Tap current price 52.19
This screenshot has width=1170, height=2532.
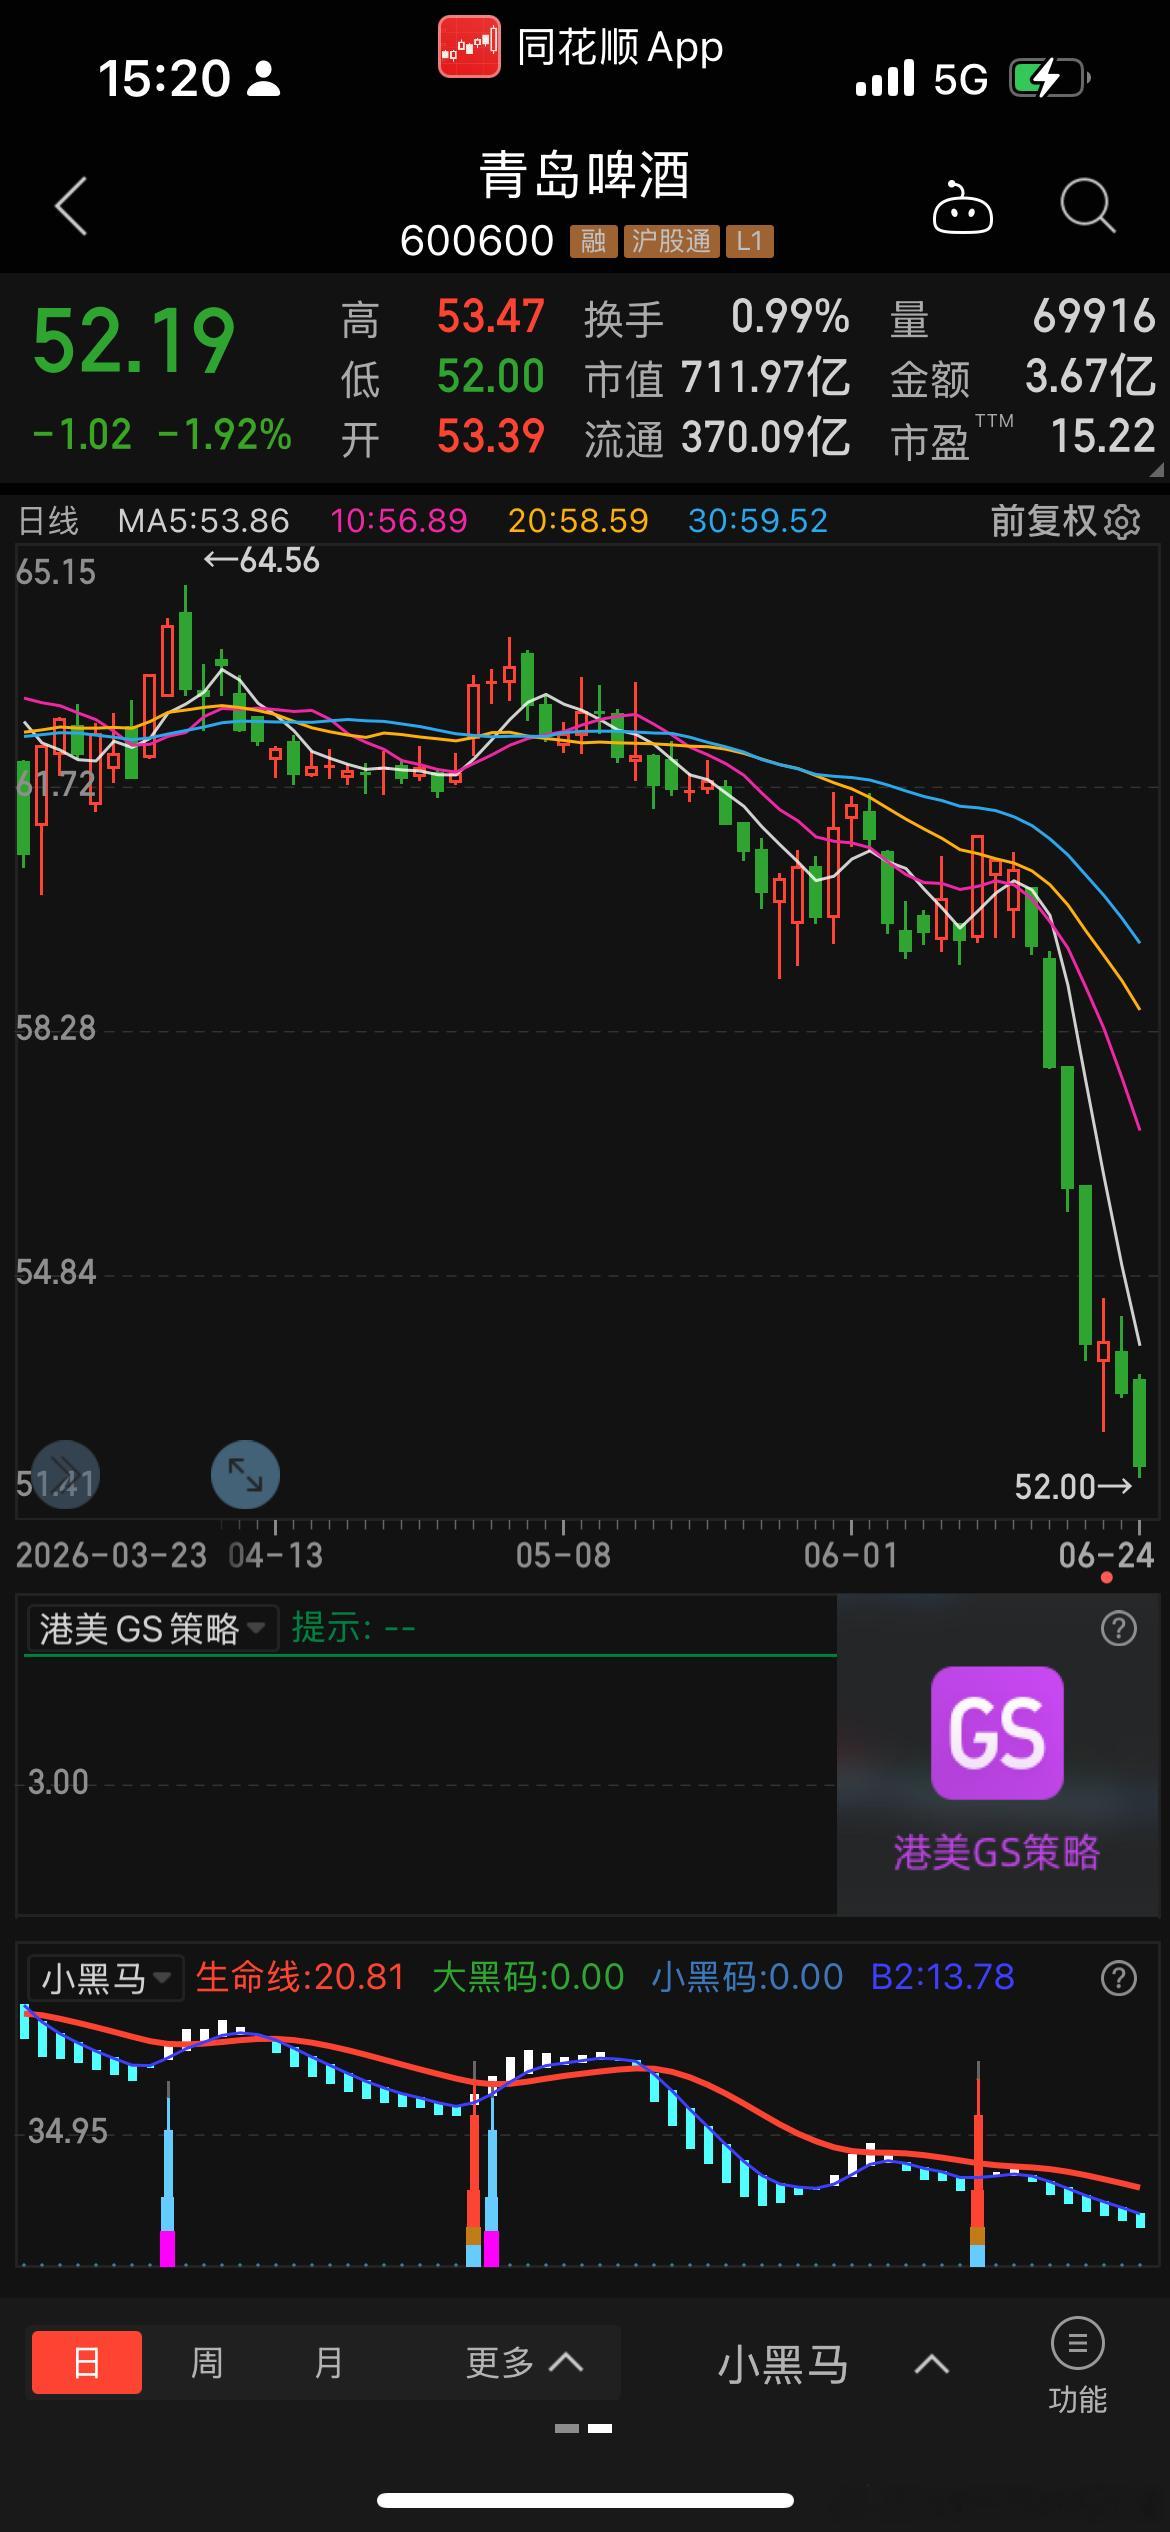134,343
